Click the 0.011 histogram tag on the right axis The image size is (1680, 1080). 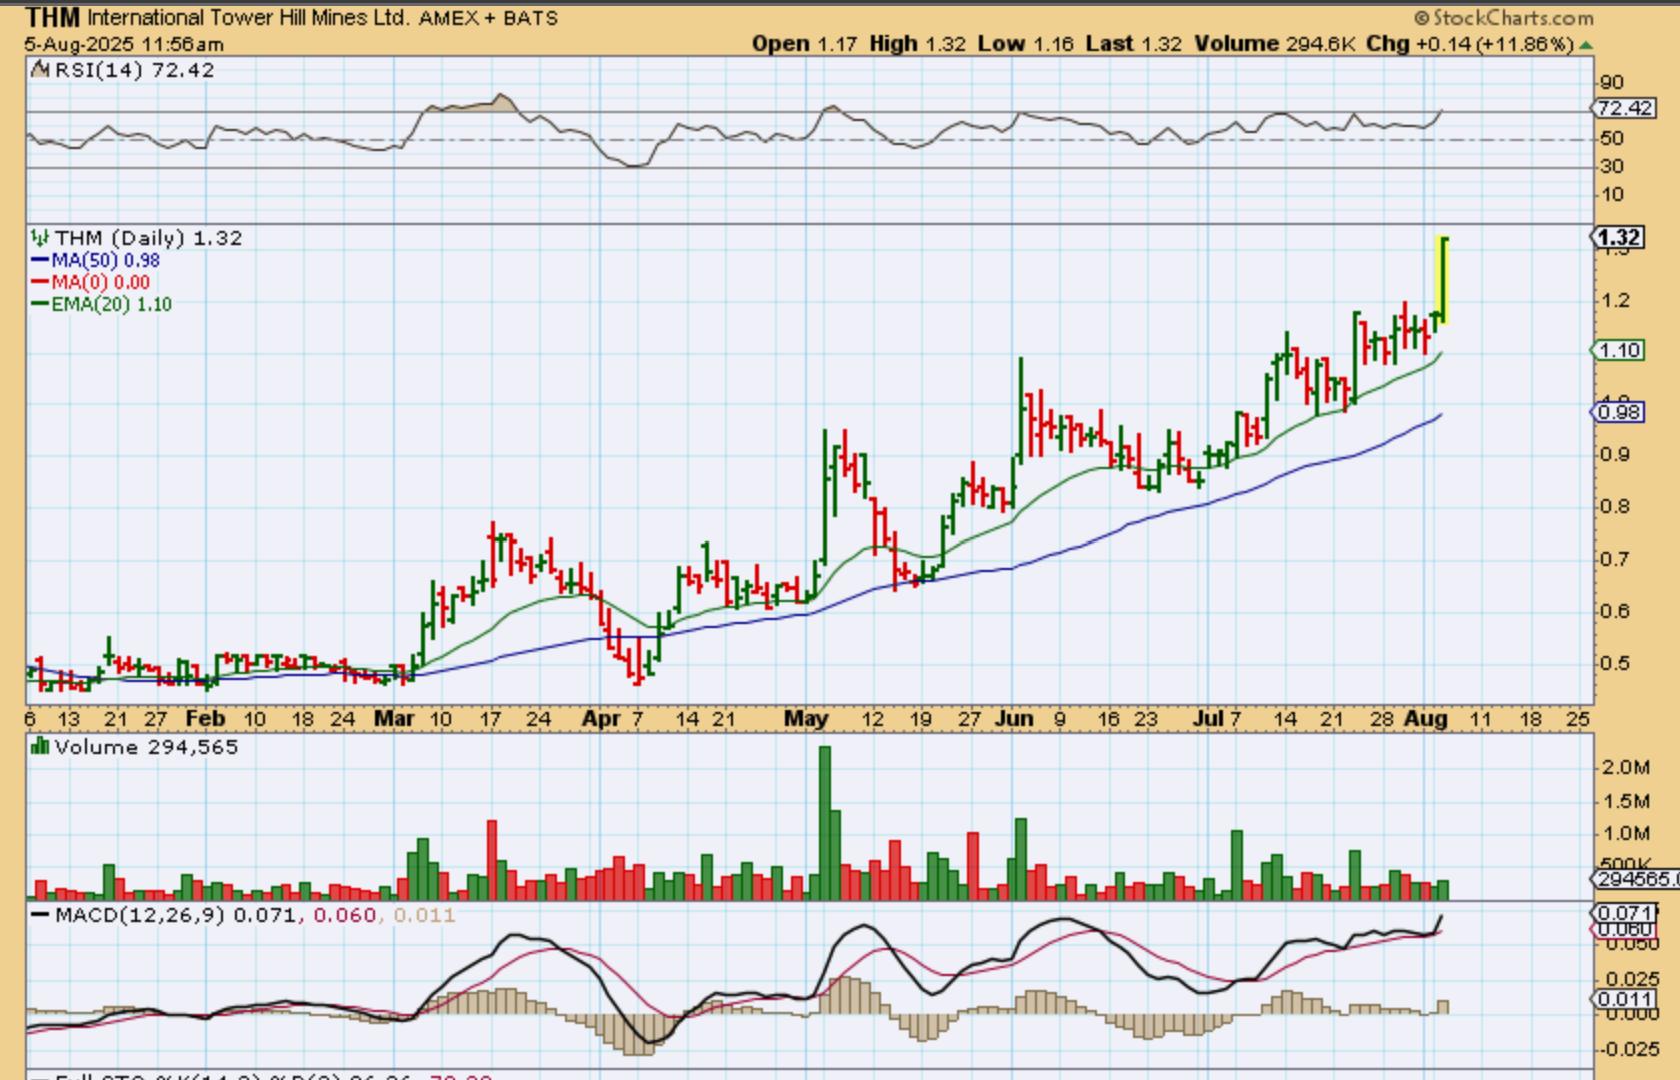pos(1623,999)
